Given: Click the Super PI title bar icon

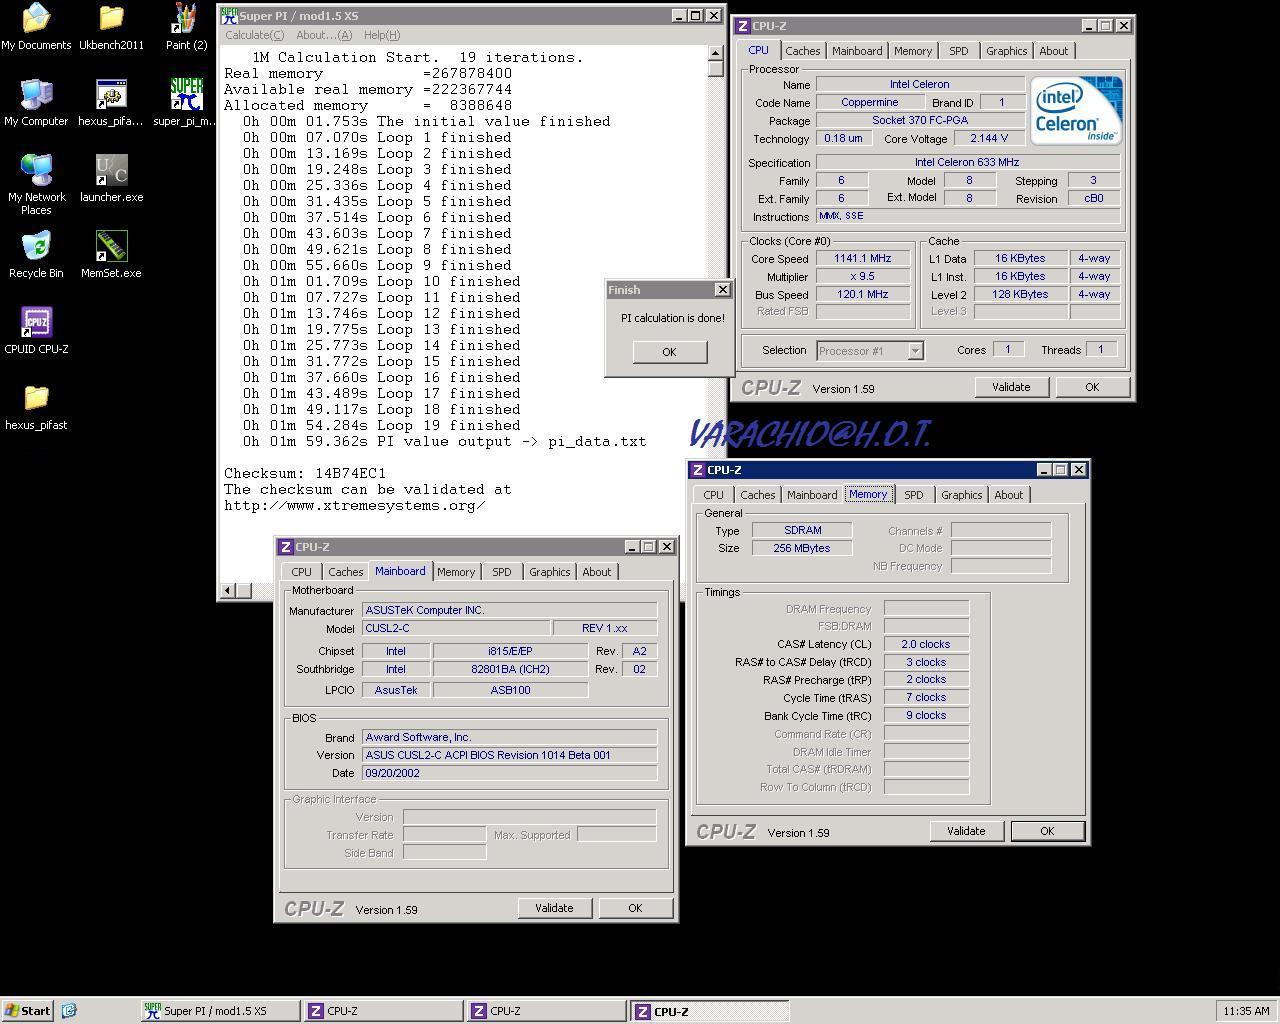Looking at the screenshot, I should click(229, 16).
